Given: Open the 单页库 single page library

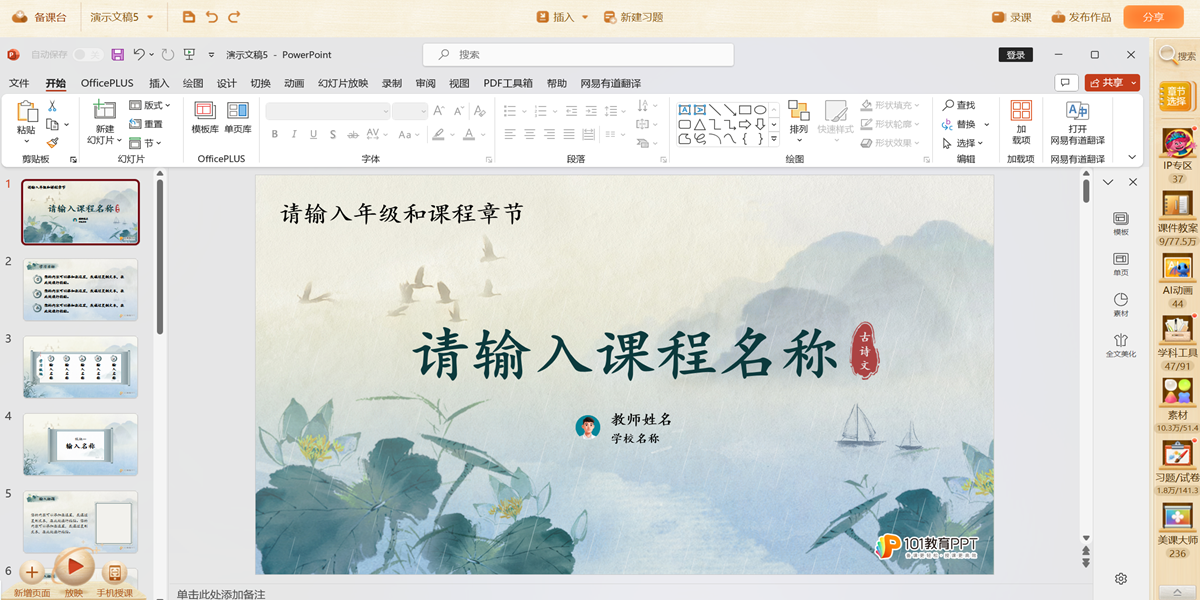Looking at the screenshot, I should (238, 117).
